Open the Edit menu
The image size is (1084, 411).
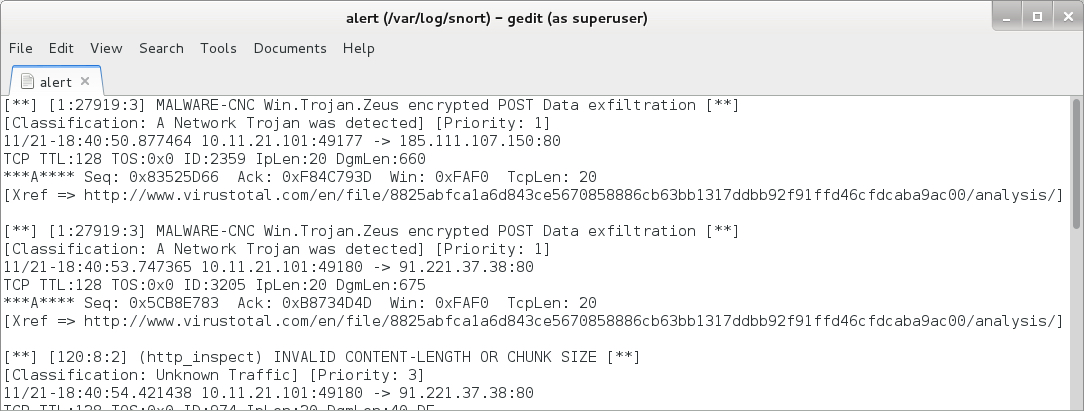coord(61,48)
